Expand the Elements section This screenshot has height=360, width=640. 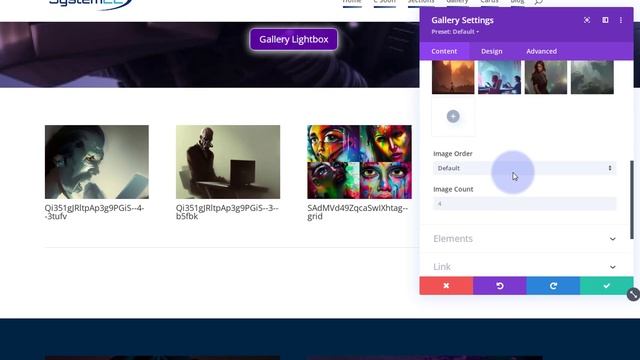(x=524, y=239)
